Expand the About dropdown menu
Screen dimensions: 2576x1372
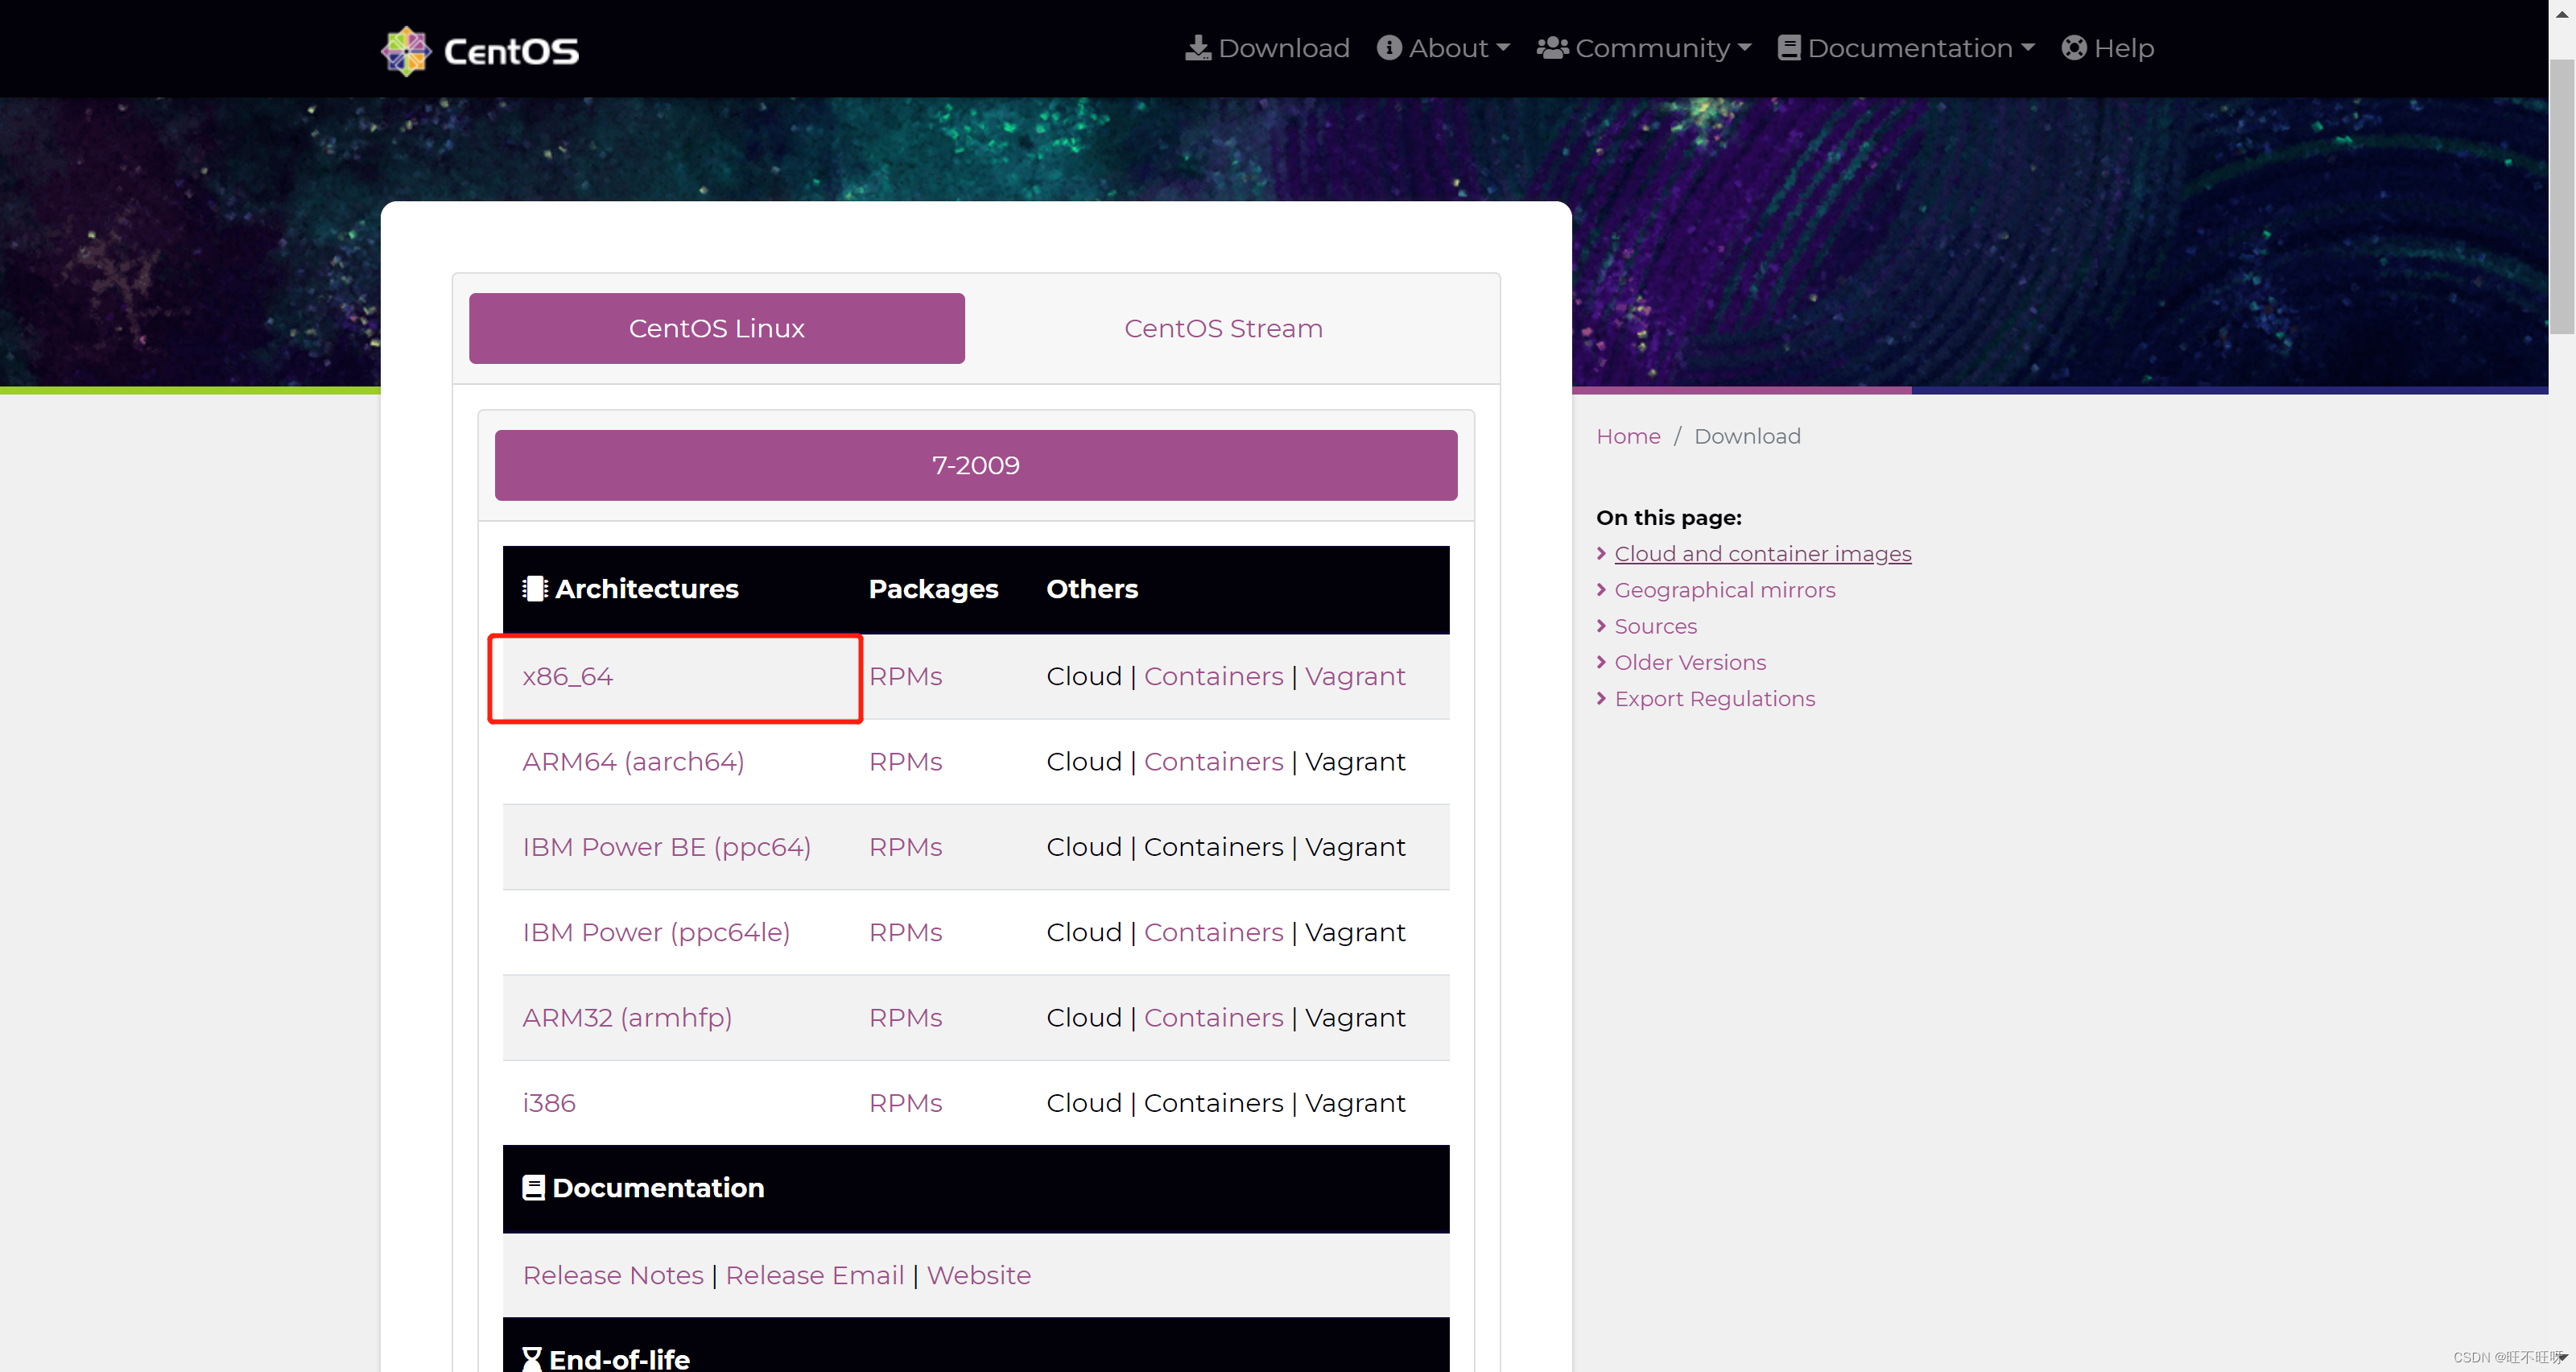[x=1443, y=48]
